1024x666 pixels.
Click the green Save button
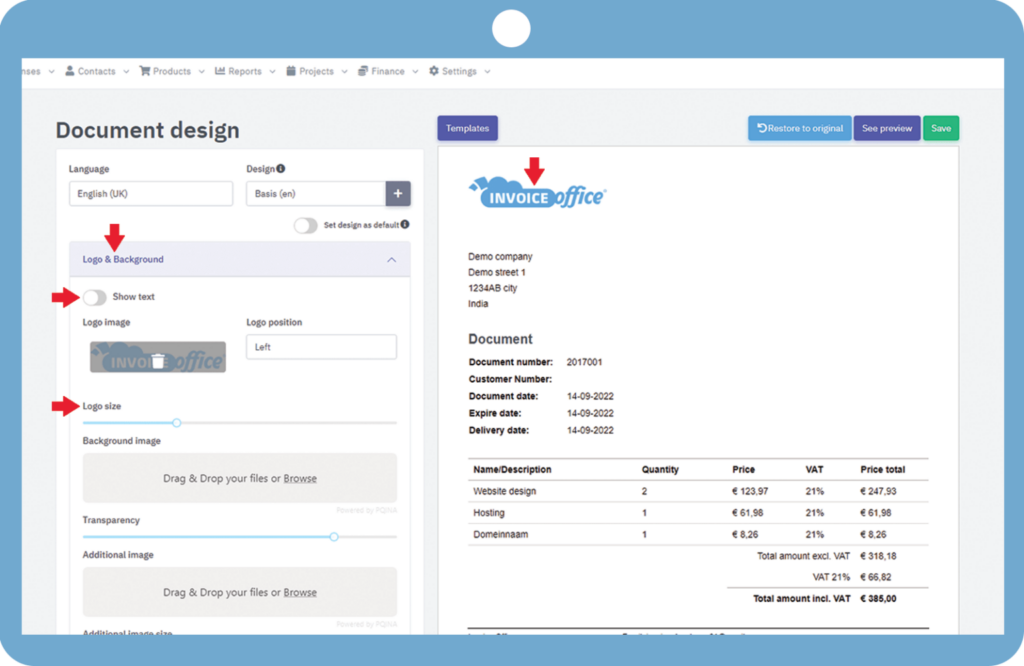940,128
